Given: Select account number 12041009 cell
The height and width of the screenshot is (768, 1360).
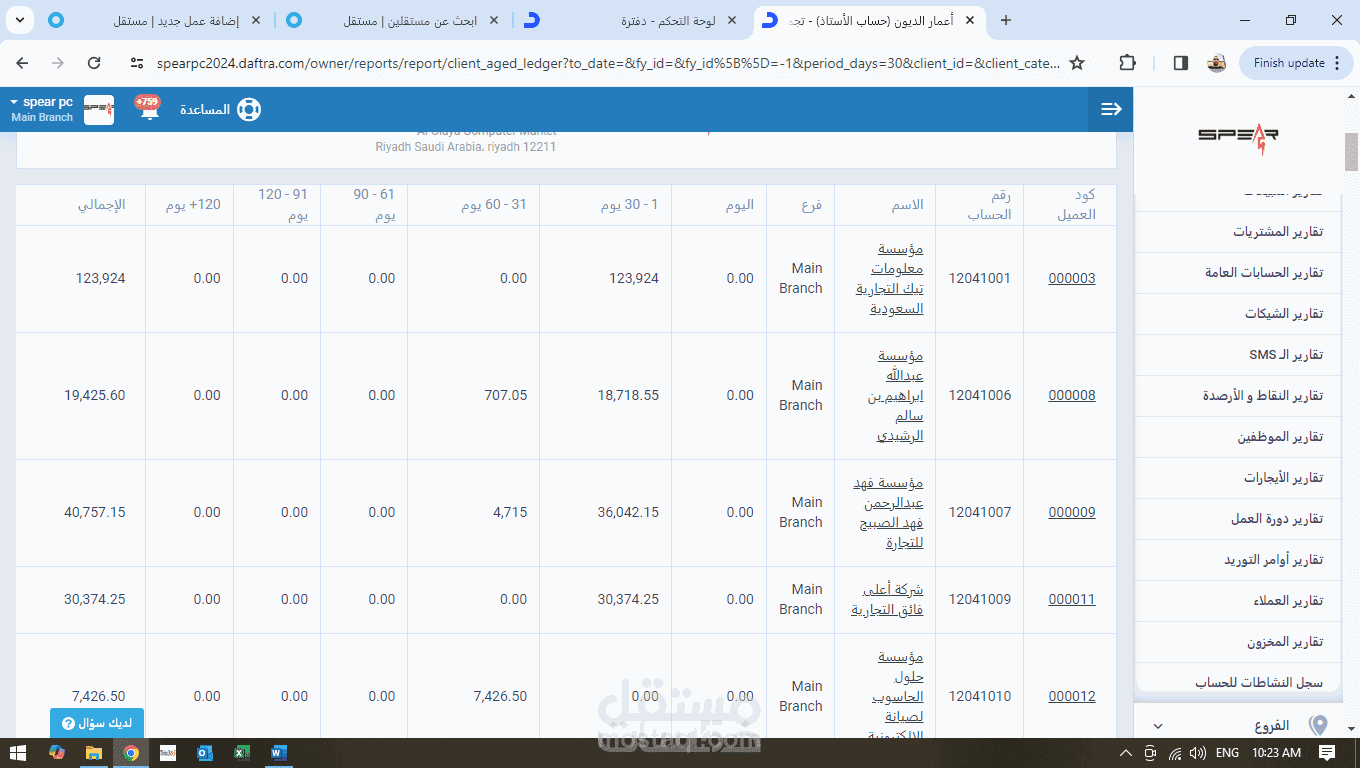Looking at the screenshot, I should pos(980,599).
